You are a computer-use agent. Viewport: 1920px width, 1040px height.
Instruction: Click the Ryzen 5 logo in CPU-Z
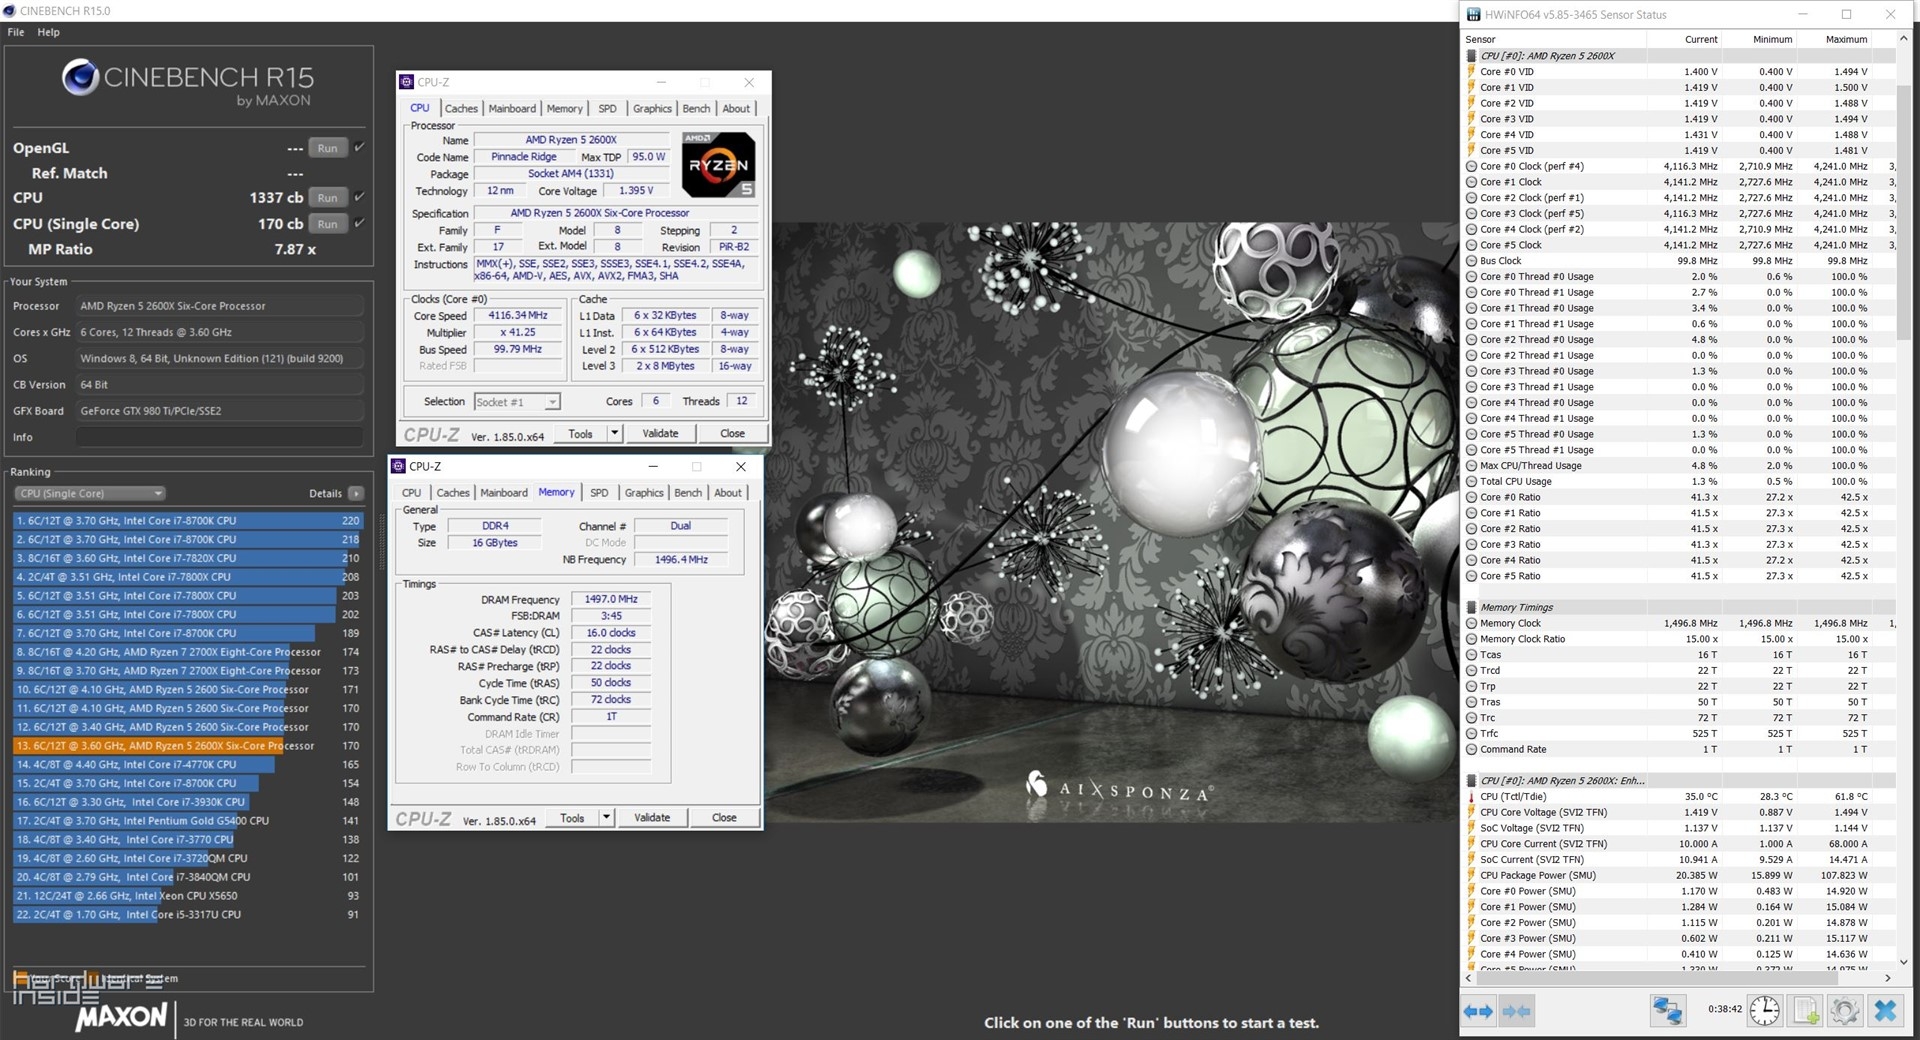click(x=718, y=164)
